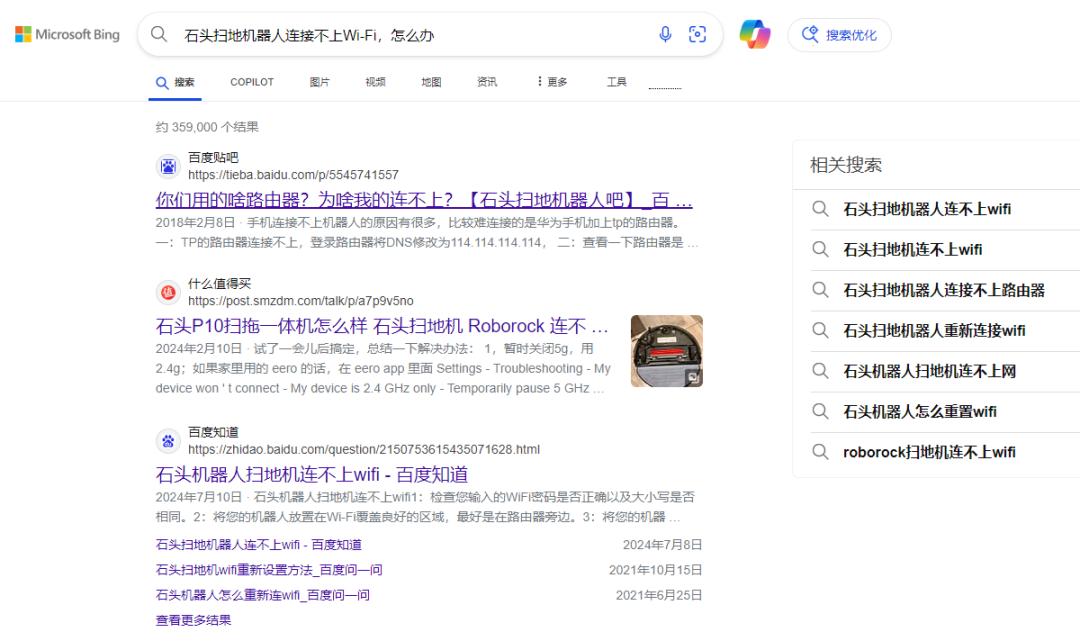Screen dimensions: 1080x641
Task: Open sublink 石头扫地机器人连不上wifi - 百度知道
Action: click(258, 545)
